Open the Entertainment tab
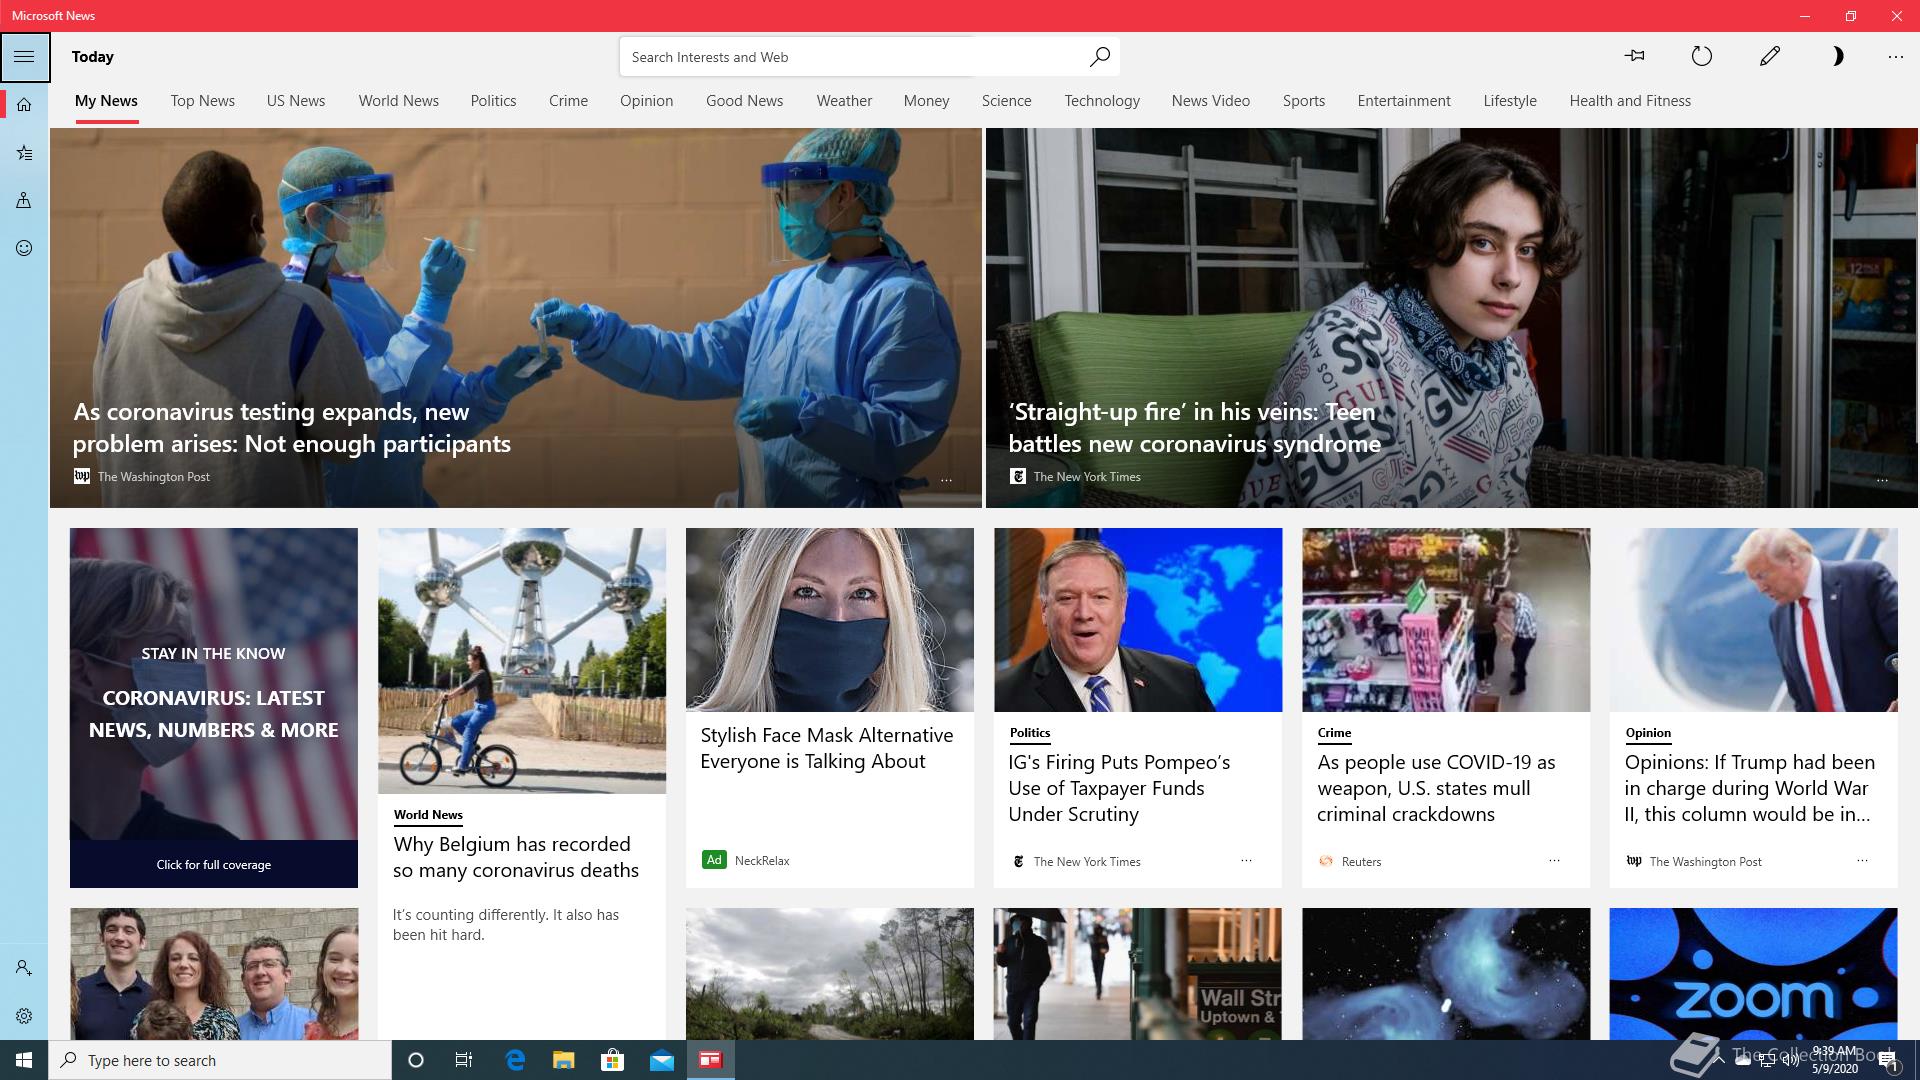Viewport: 1920px width, 1080px height. [1404, 101]
